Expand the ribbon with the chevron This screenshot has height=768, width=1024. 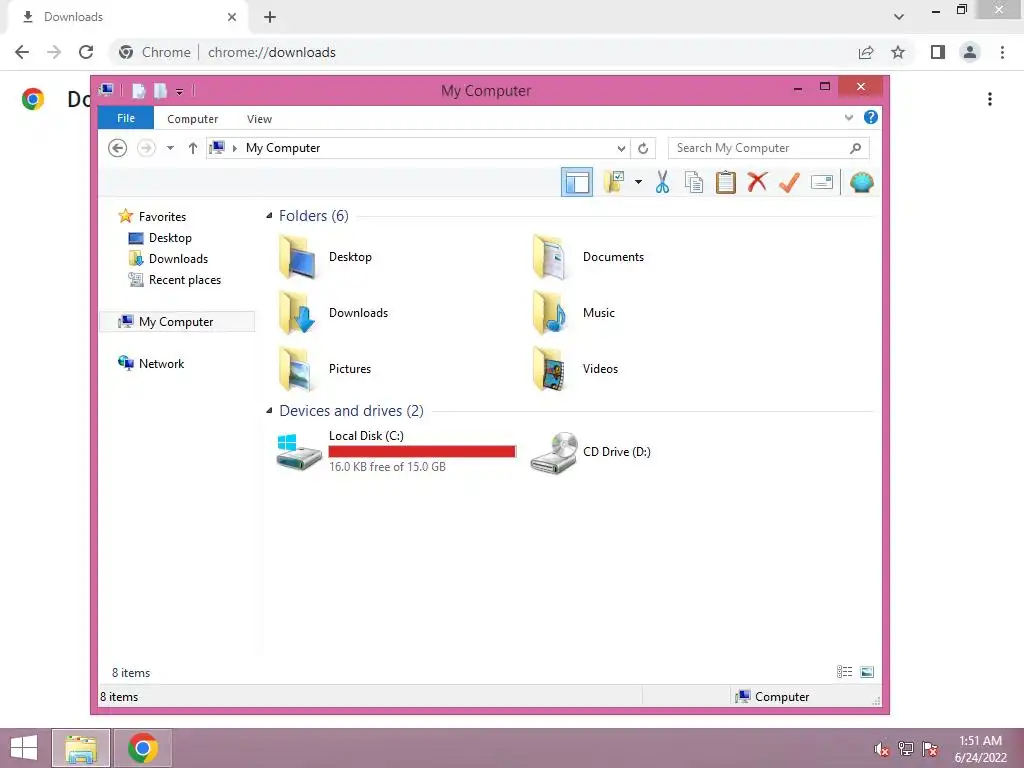(848, 118)
